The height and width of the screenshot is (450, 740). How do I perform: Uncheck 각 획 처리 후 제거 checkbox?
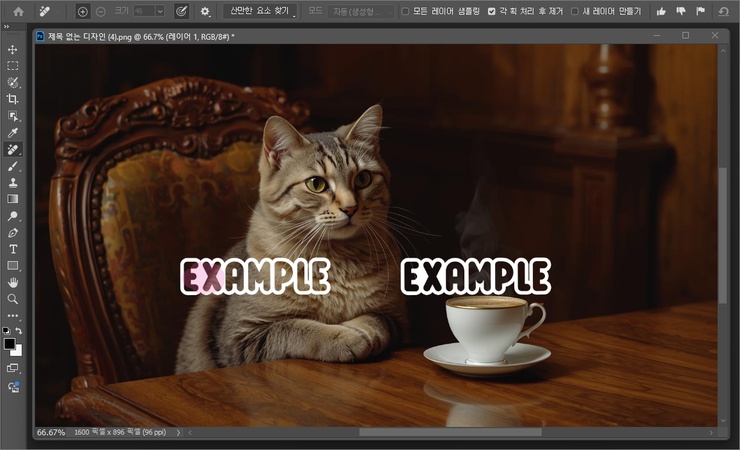click(x=491, y=11)
